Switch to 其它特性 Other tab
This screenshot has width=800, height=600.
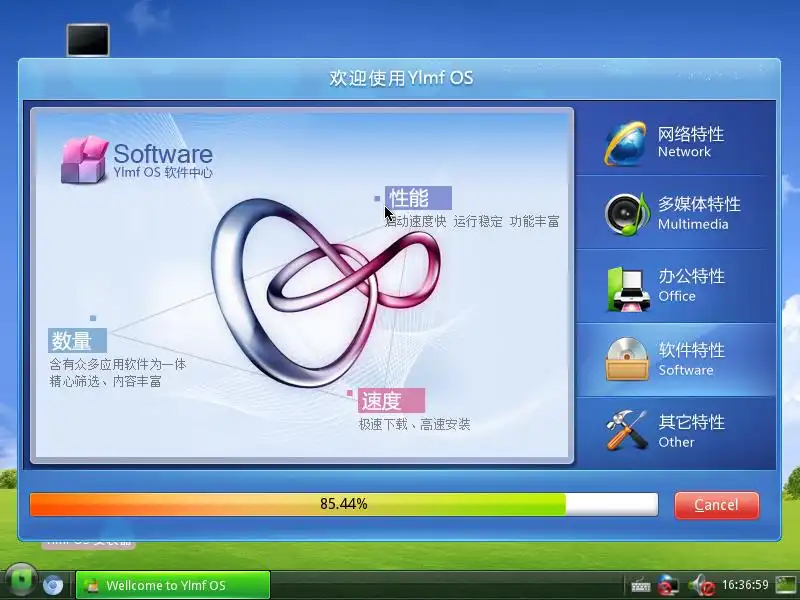pos(676,433)
